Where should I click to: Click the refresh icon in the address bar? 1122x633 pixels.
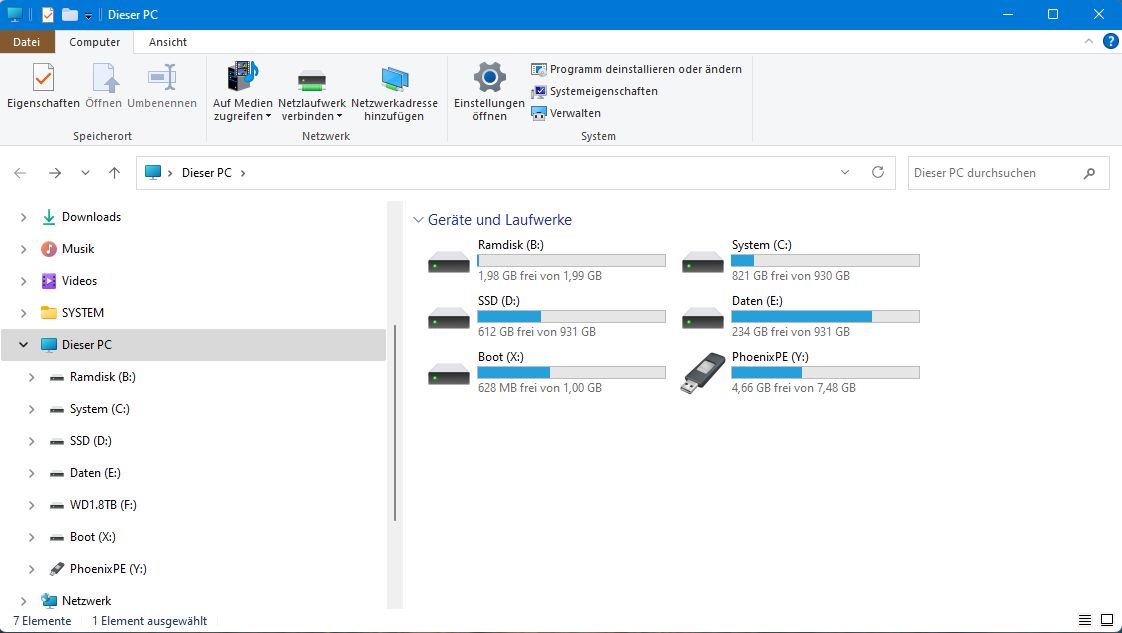(x=878, y=172)
